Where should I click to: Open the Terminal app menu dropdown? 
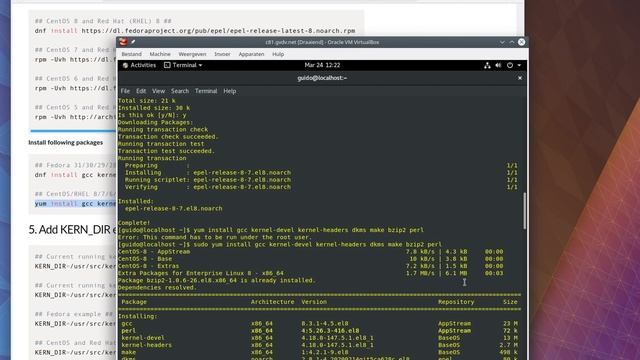pyautogui.click(x=183, y=65)
